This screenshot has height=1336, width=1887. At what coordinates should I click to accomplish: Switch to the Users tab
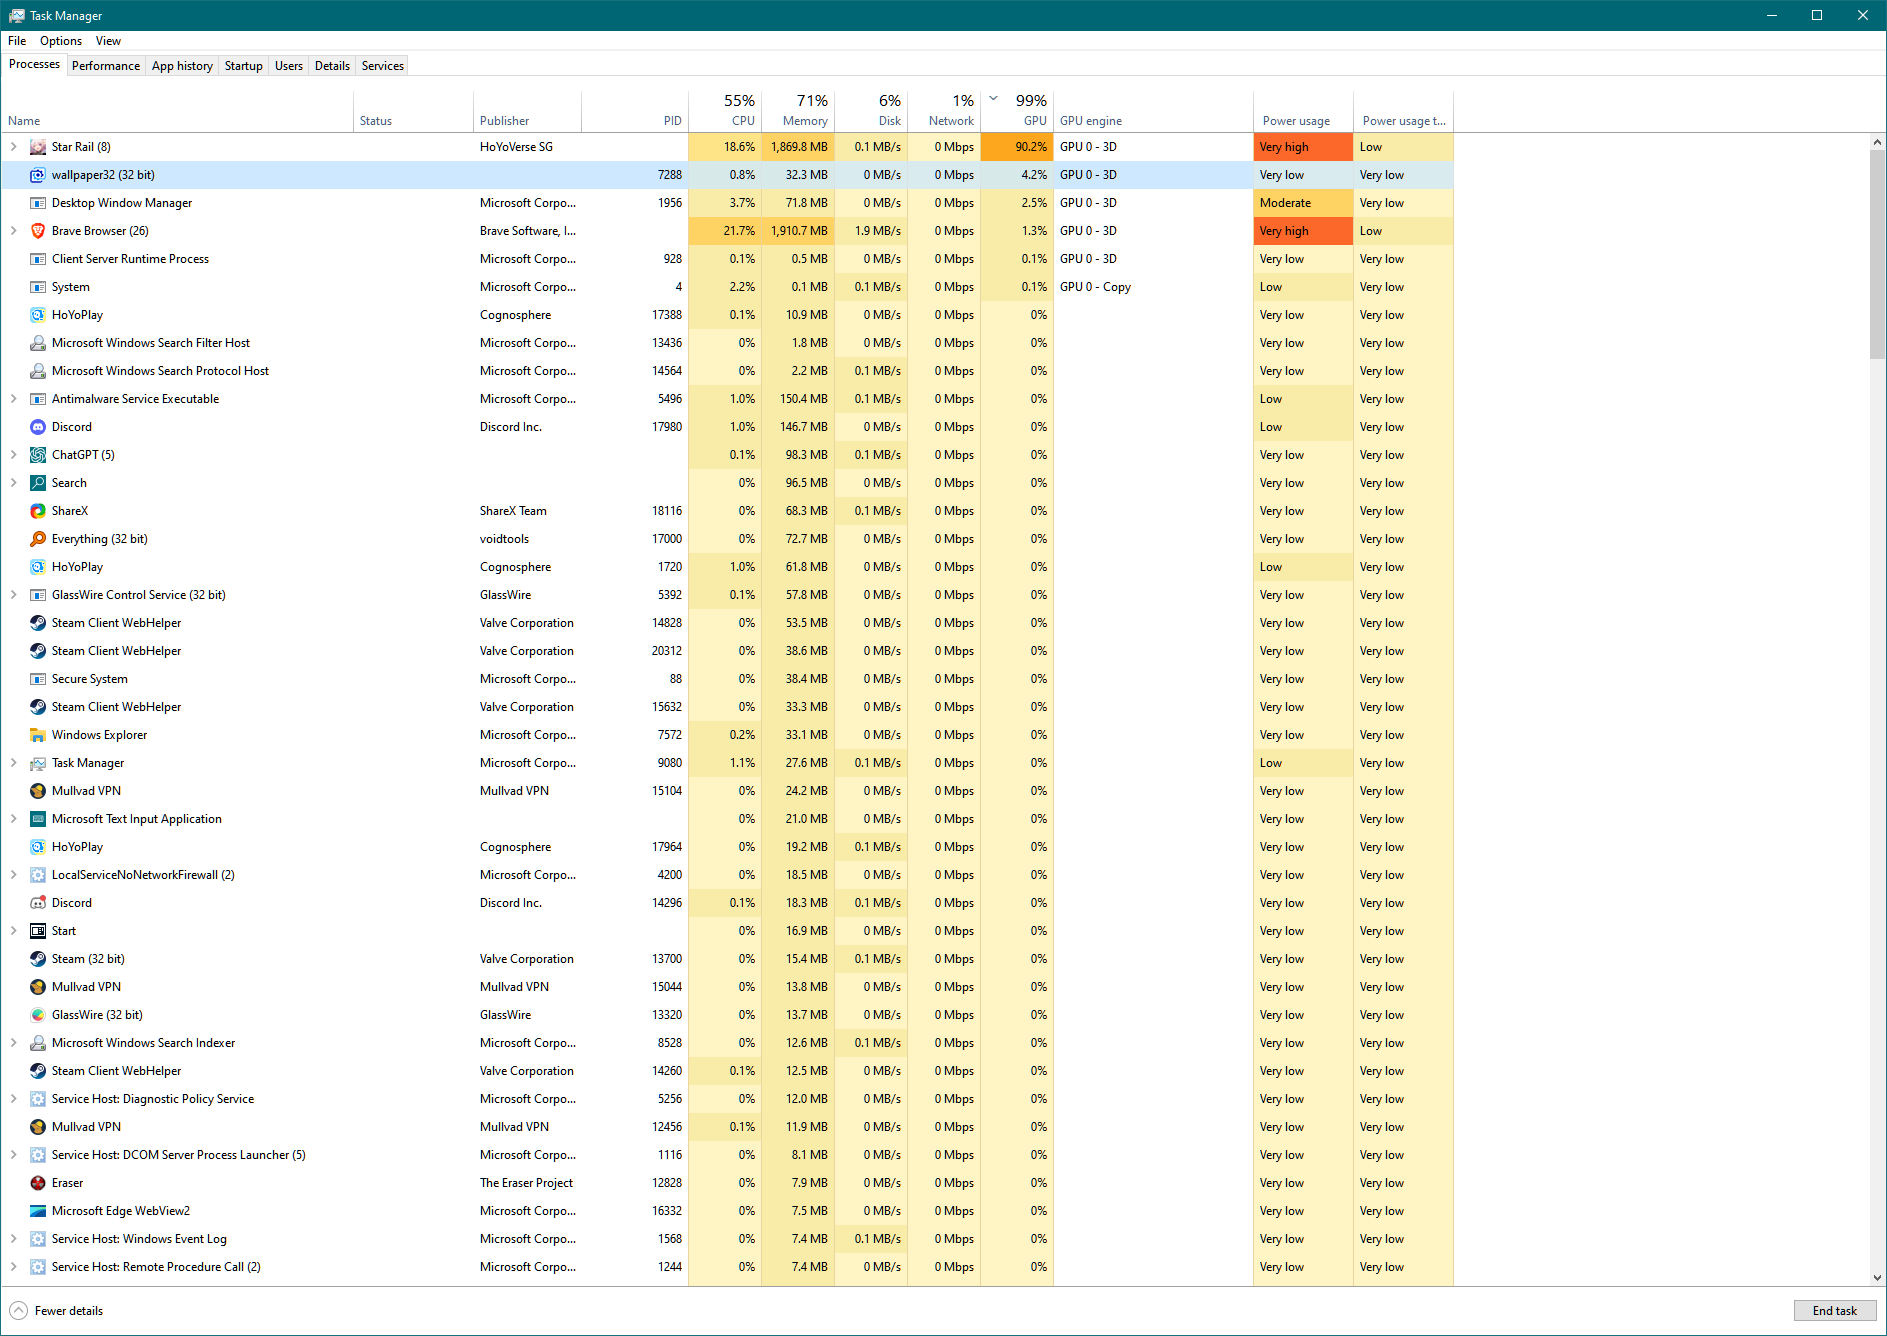point(289,66)
